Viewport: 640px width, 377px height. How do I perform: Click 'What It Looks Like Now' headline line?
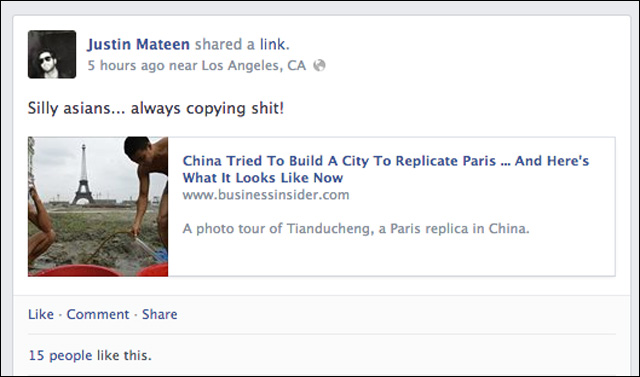(263, 177)
